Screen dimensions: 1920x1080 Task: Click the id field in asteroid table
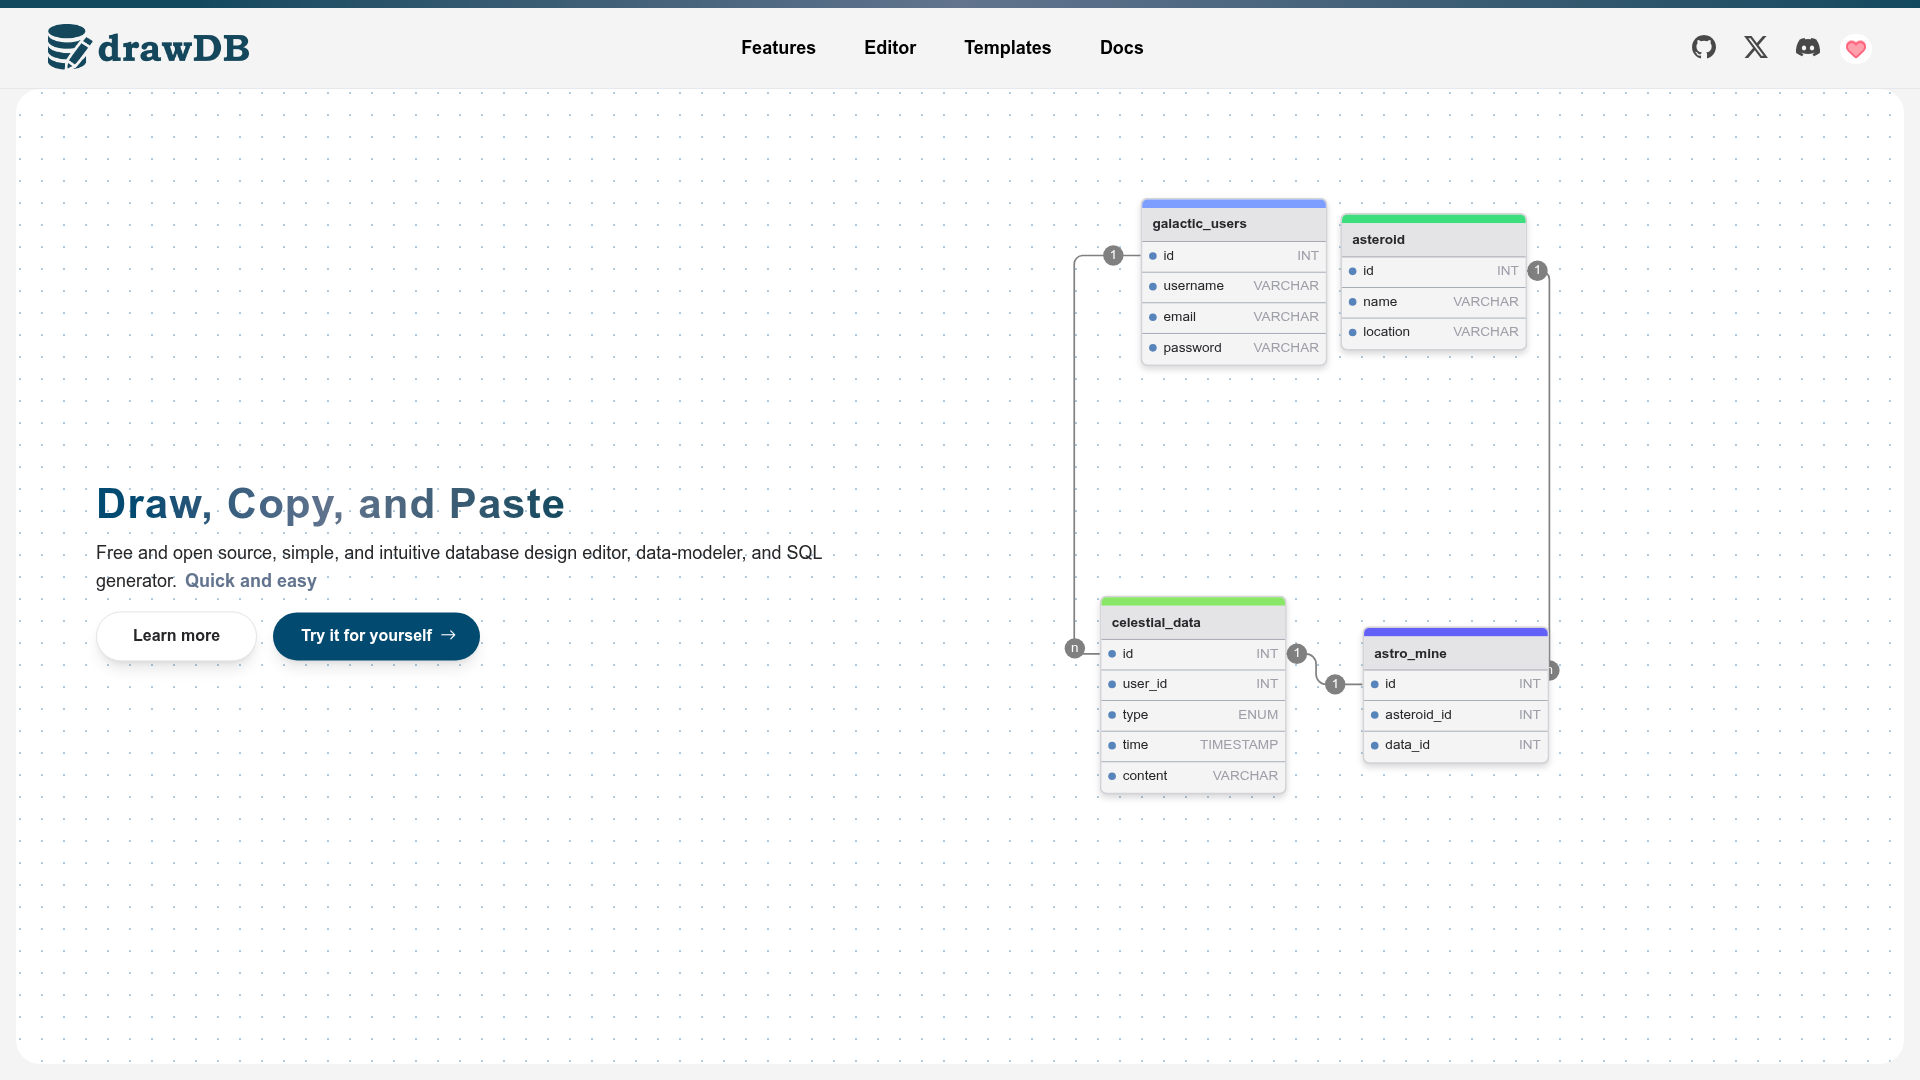point(1433,271)
